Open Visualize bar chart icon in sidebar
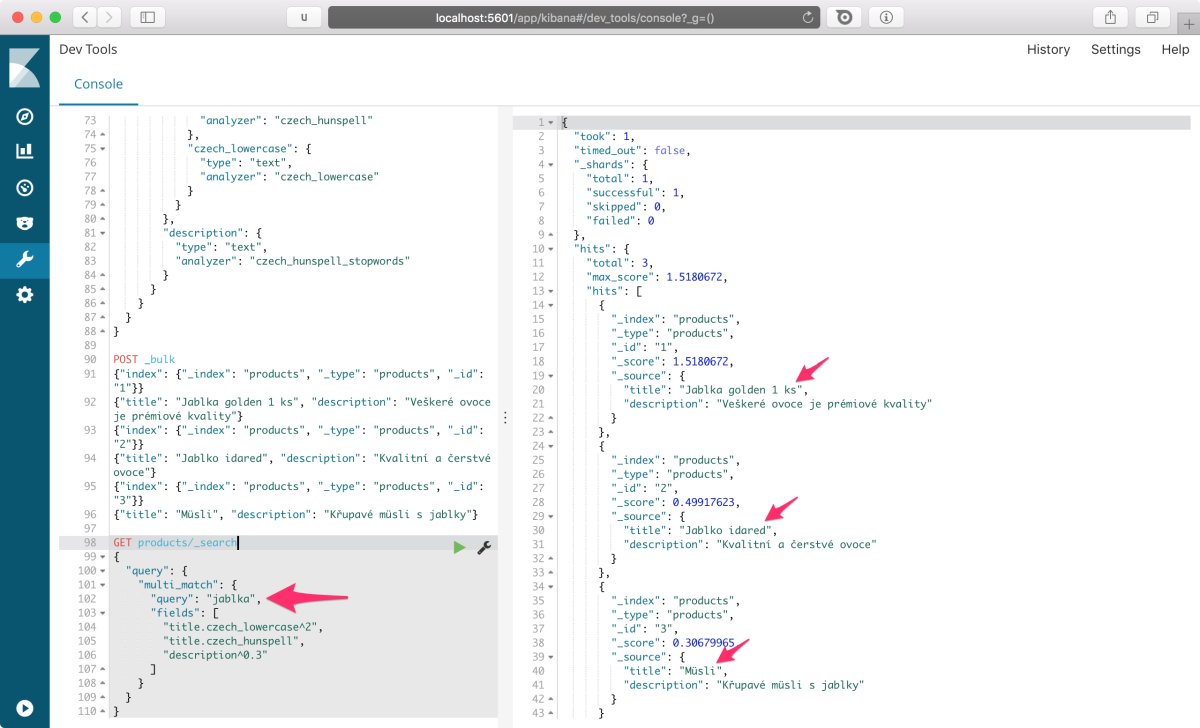 pyautogui.click(x=25, y=152)
